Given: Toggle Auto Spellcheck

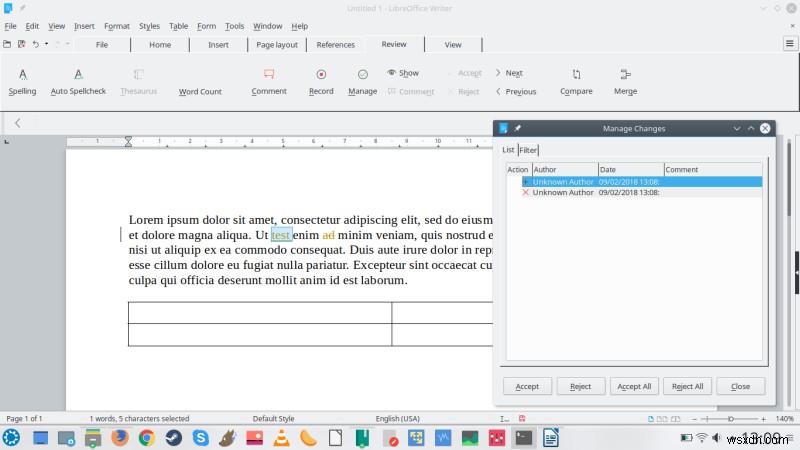Looking at the screenshot, I should click(78, 82).
